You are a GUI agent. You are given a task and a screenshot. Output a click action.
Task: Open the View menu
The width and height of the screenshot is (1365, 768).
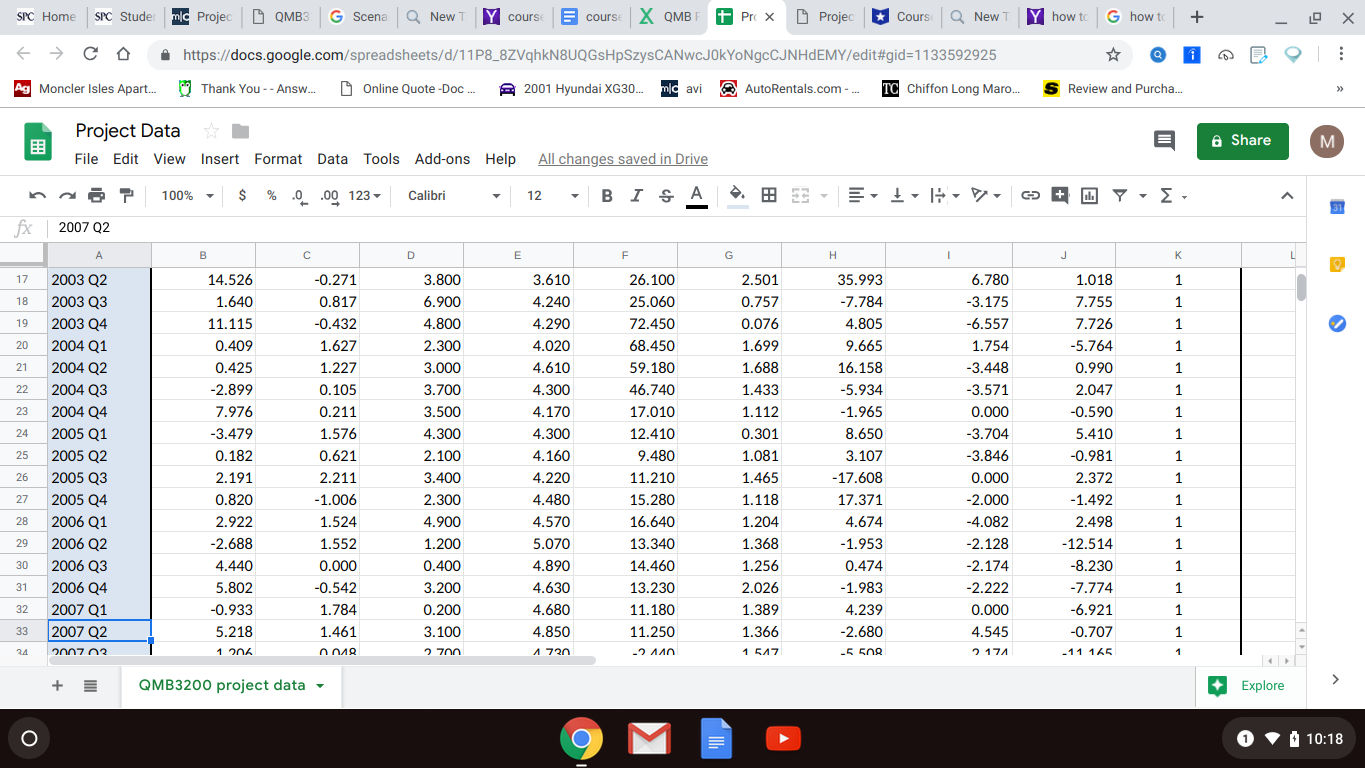point(169,159)
